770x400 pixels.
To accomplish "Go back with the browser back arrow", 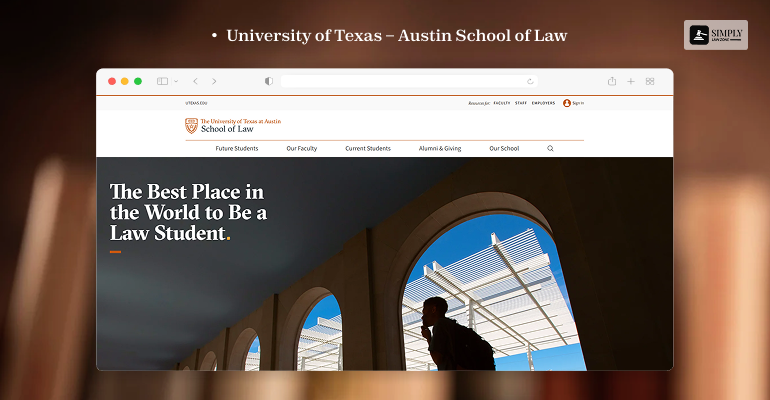I will (x=195, y=81).
